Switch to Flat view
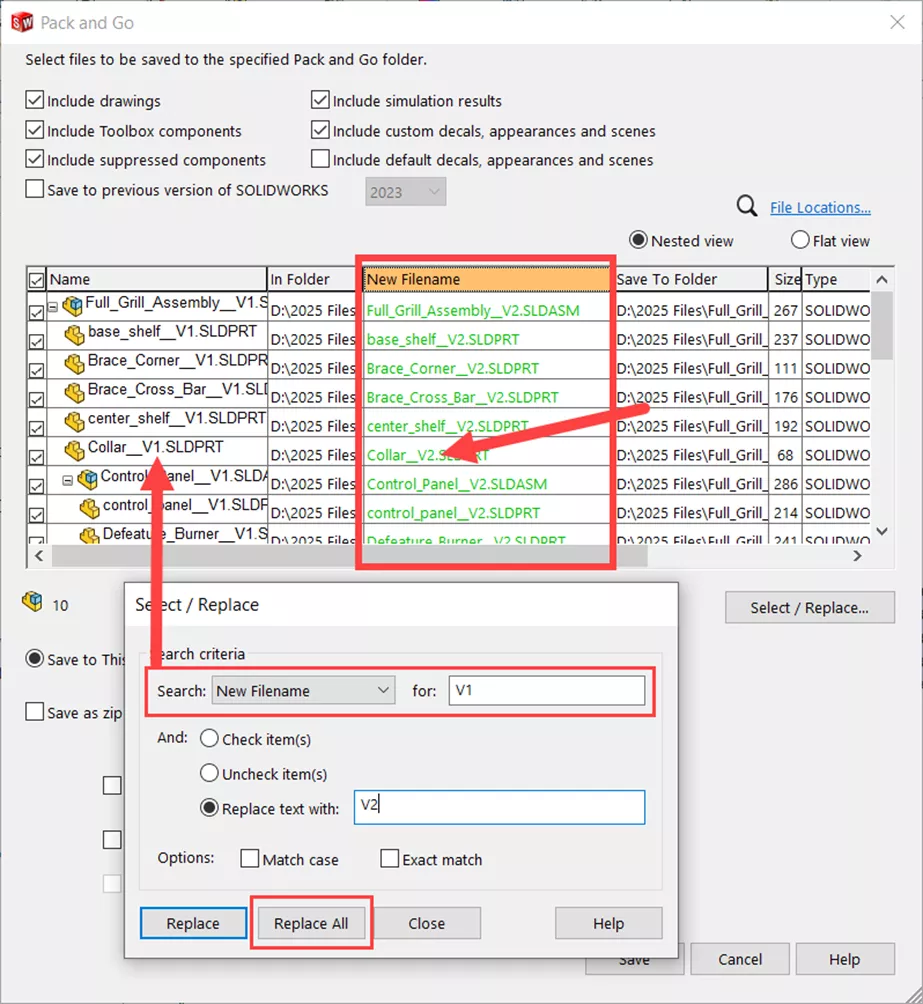 [x=799, y=240]
